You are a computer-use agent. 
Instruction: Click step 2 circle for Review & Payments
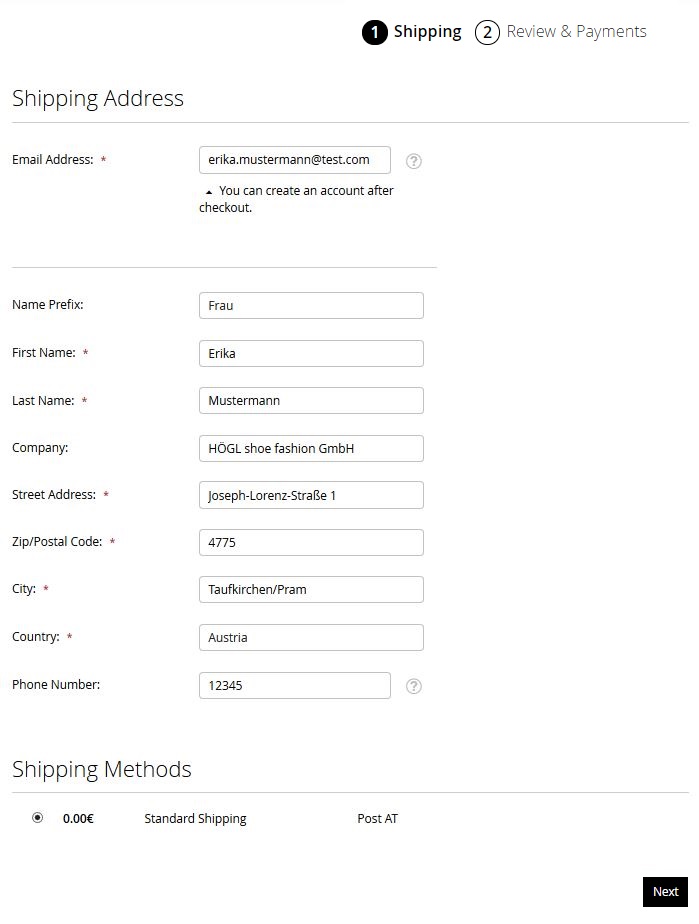(487, 33)
